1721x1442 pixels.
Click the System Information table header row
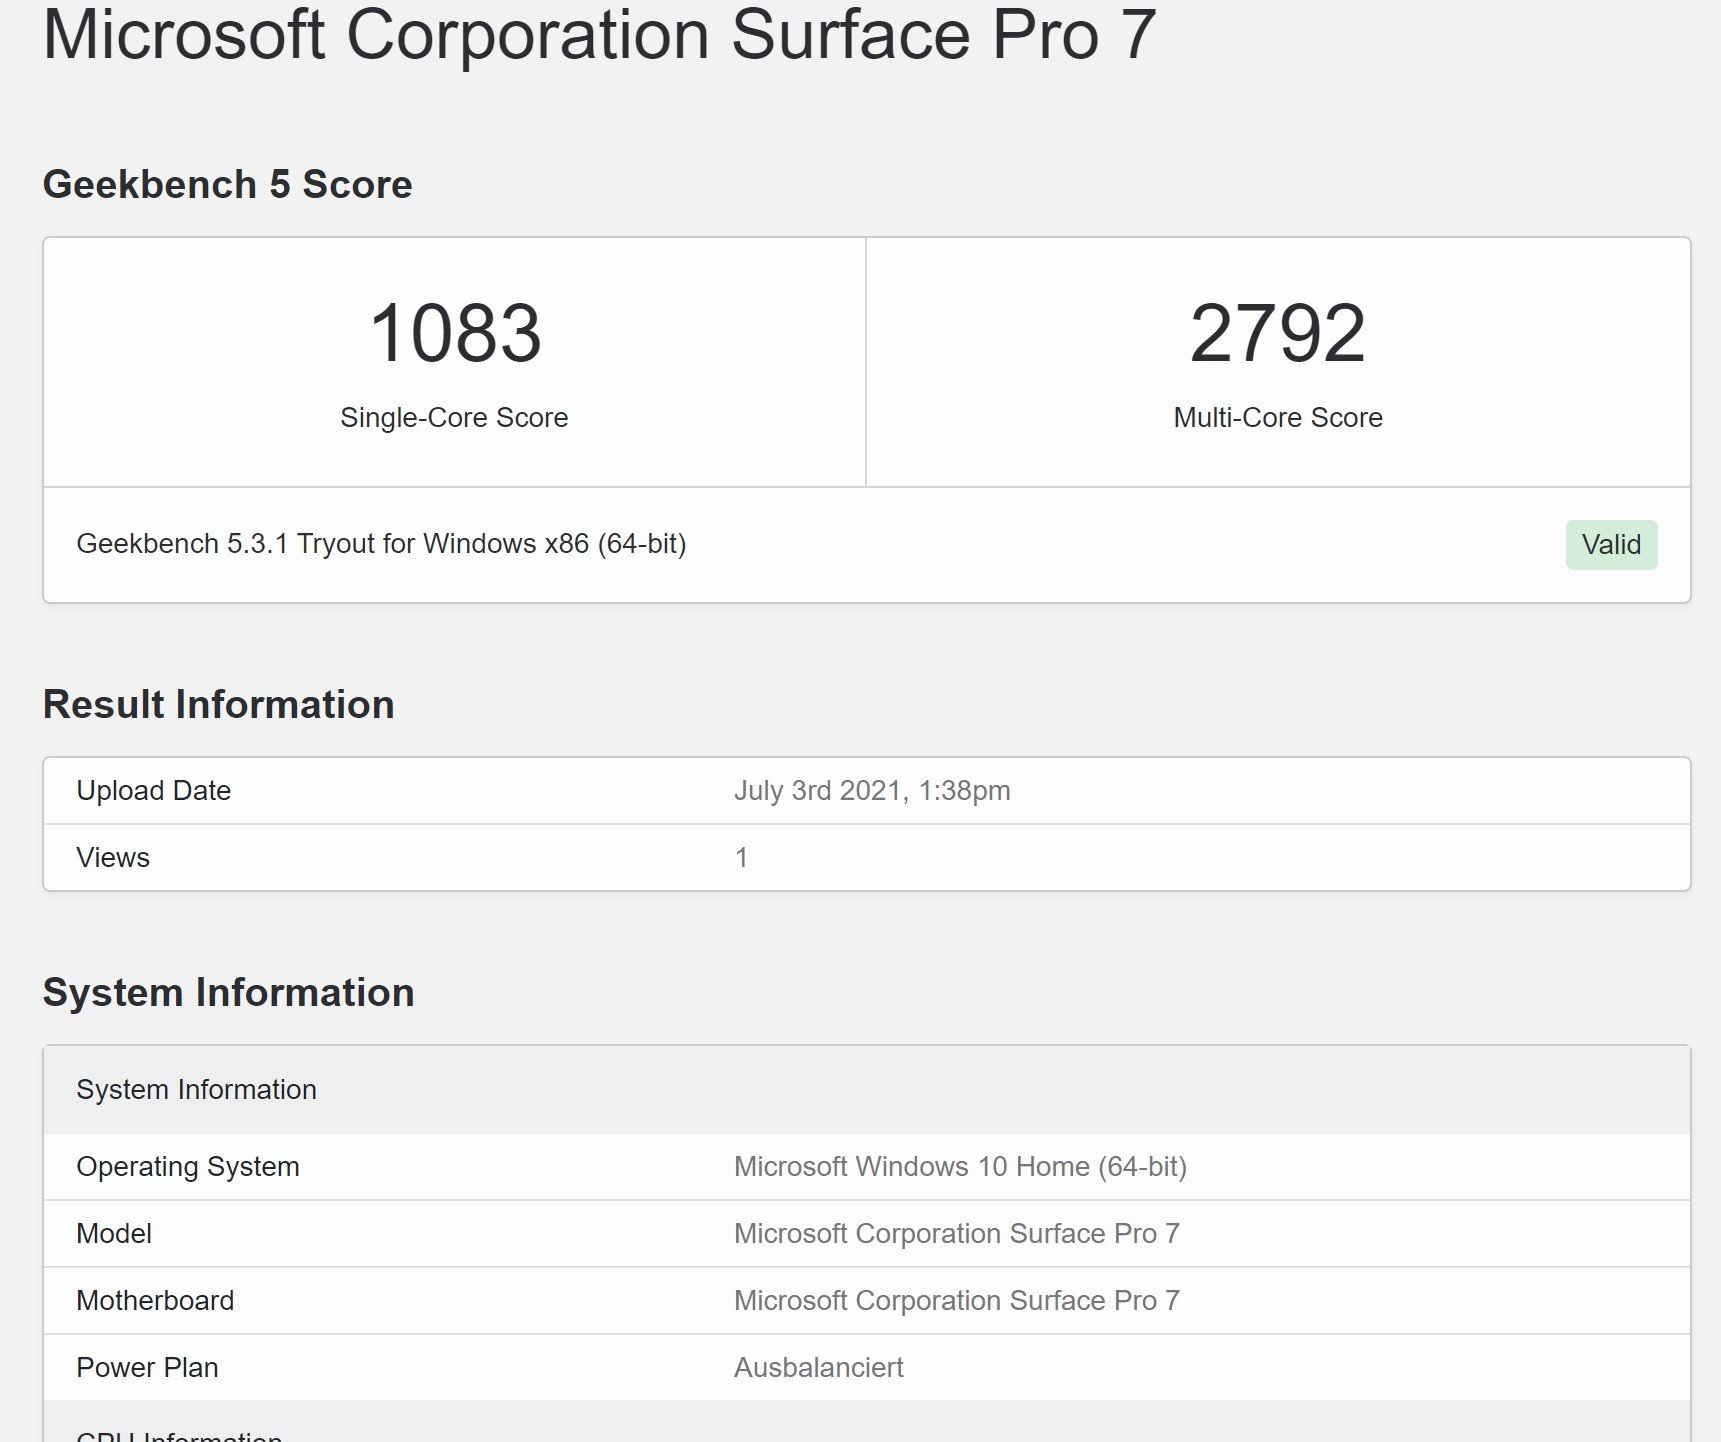click(866, 1090)
